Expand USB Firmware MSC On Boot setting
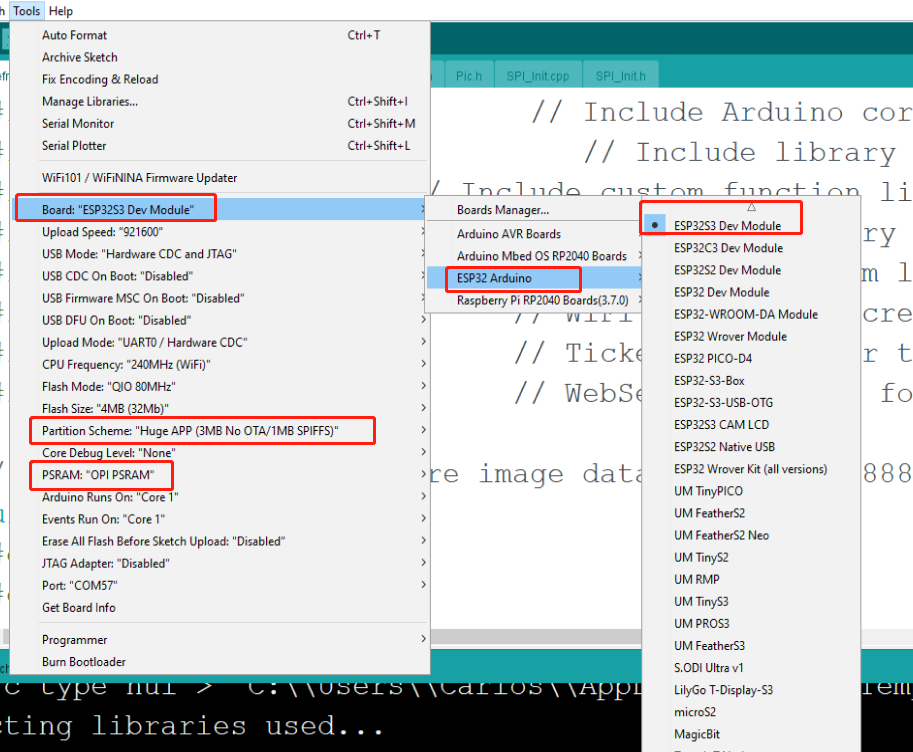The height and width of the screenshot is (752, 913). coord(220,298)
